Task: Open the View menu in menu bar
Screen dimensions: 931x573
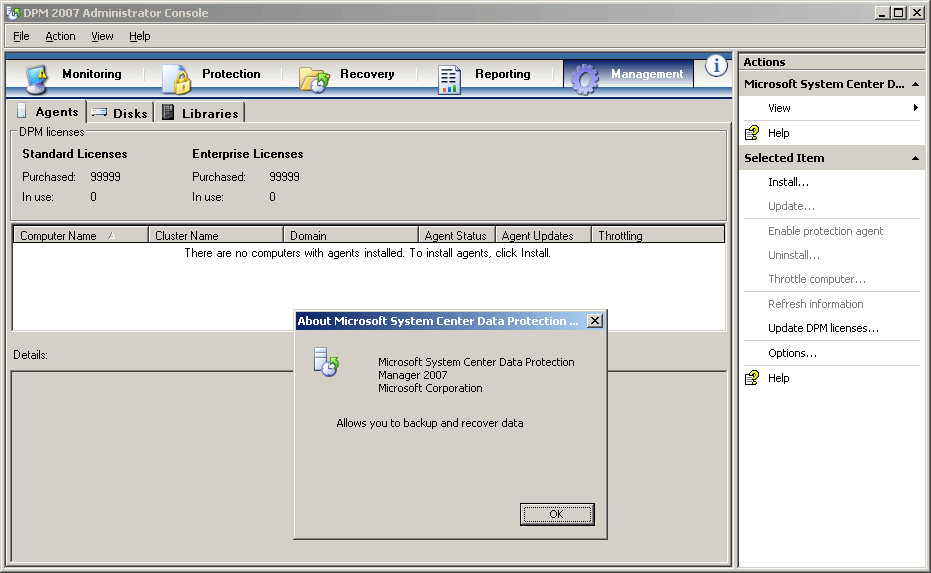Action: pyautogui.click(x=102, y=36)
